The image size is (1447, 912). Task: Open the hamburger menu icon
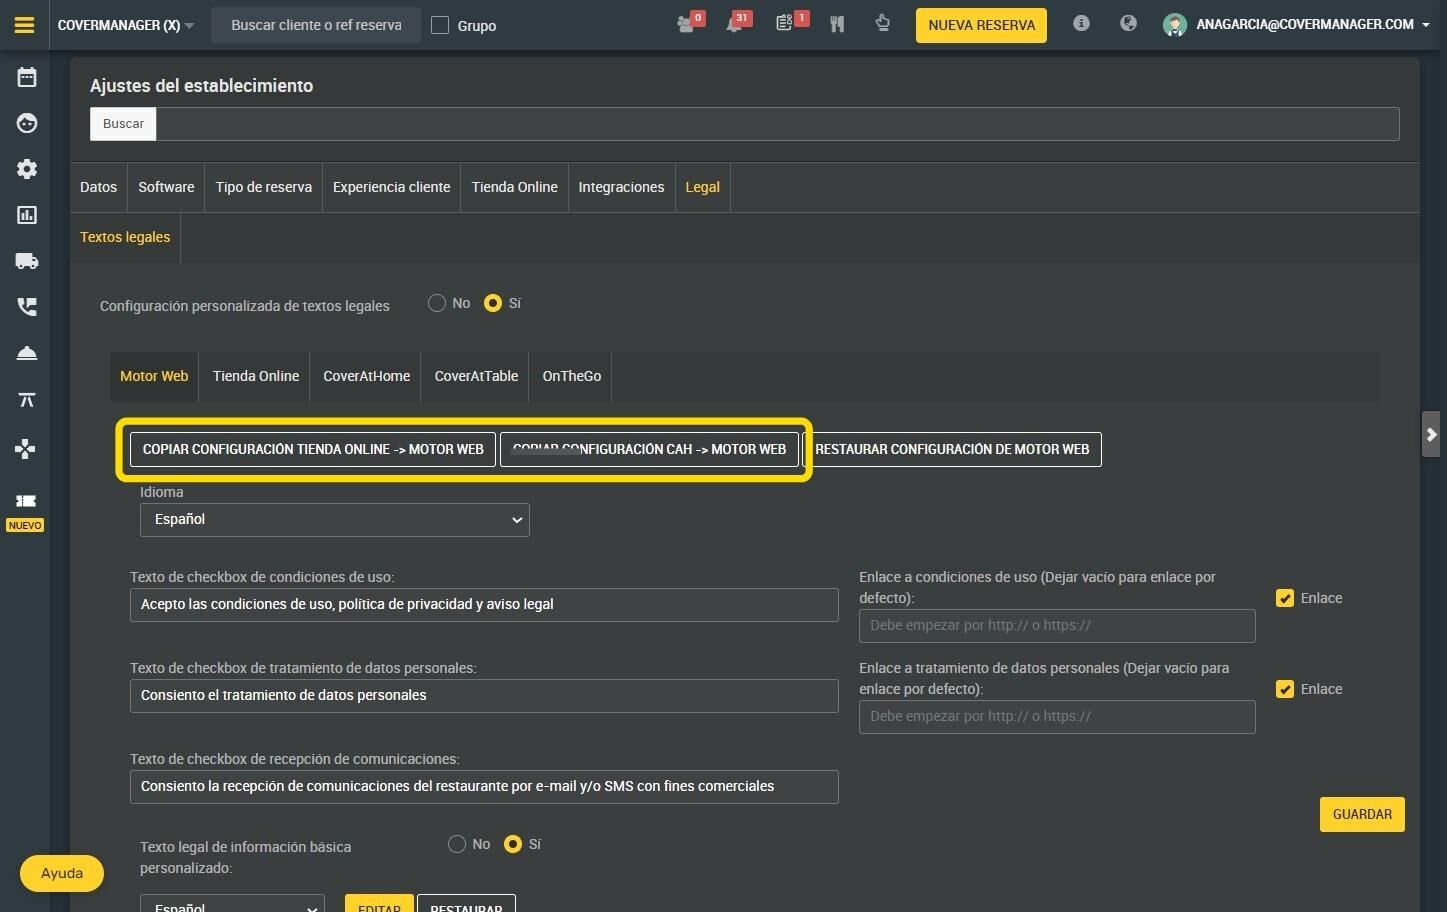pos(25,25)
